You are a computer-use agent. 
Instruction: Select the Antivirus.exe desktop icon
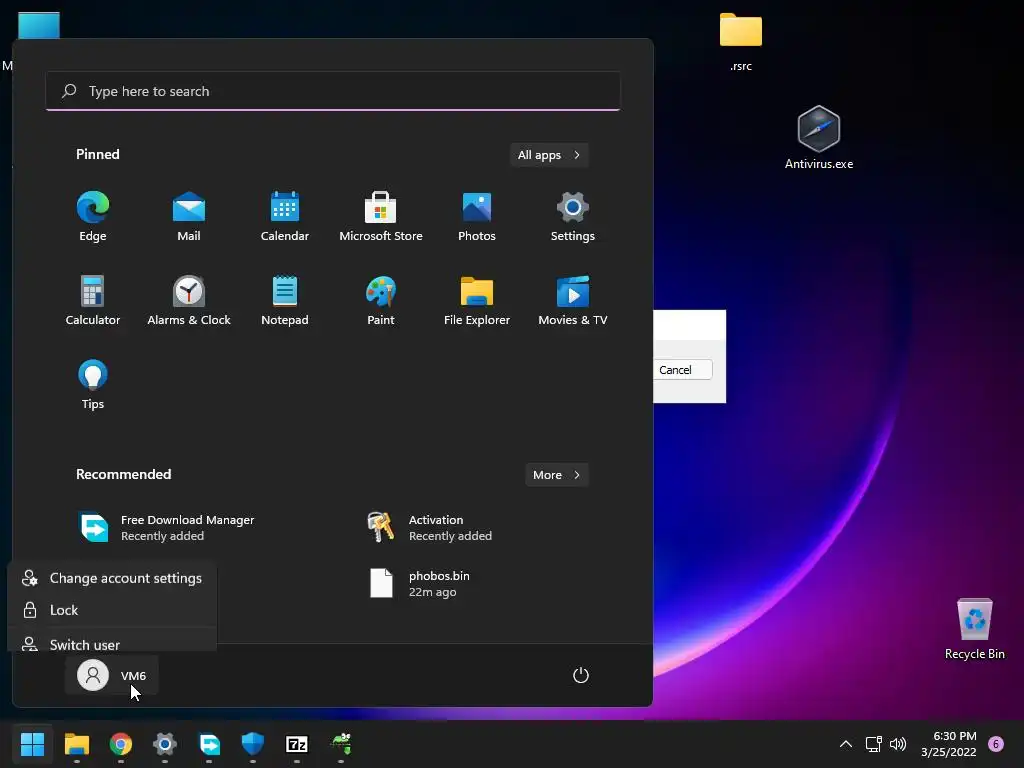[x=819, y=138]
